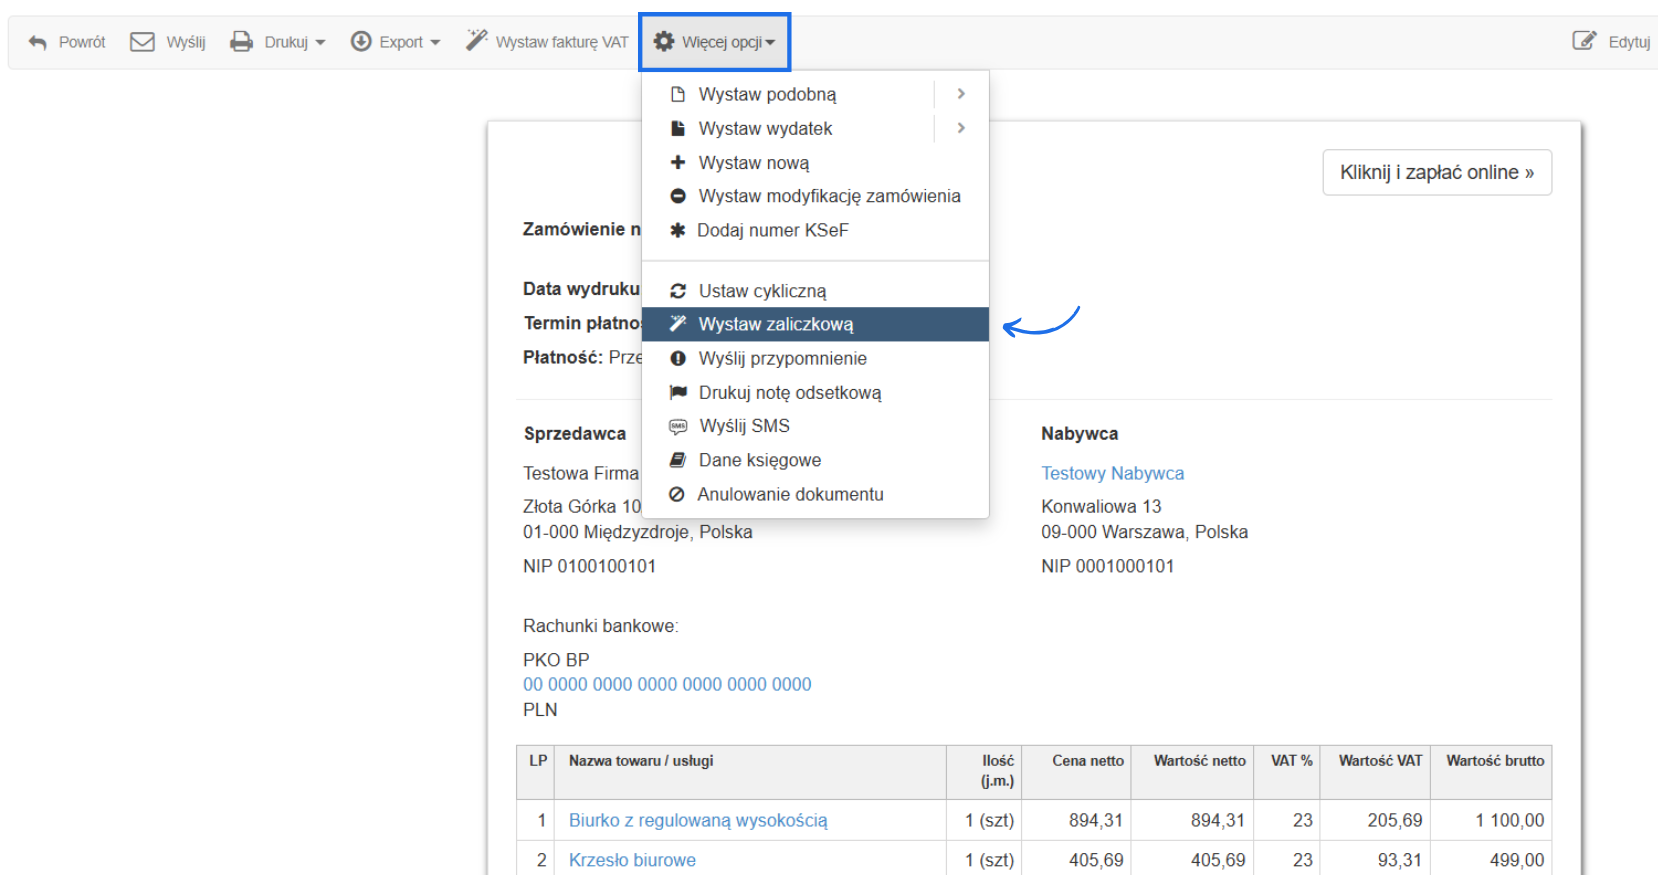
Task: Click the magic wand icon for Wystaw fakturę VAT
Action: click(477, 41)
